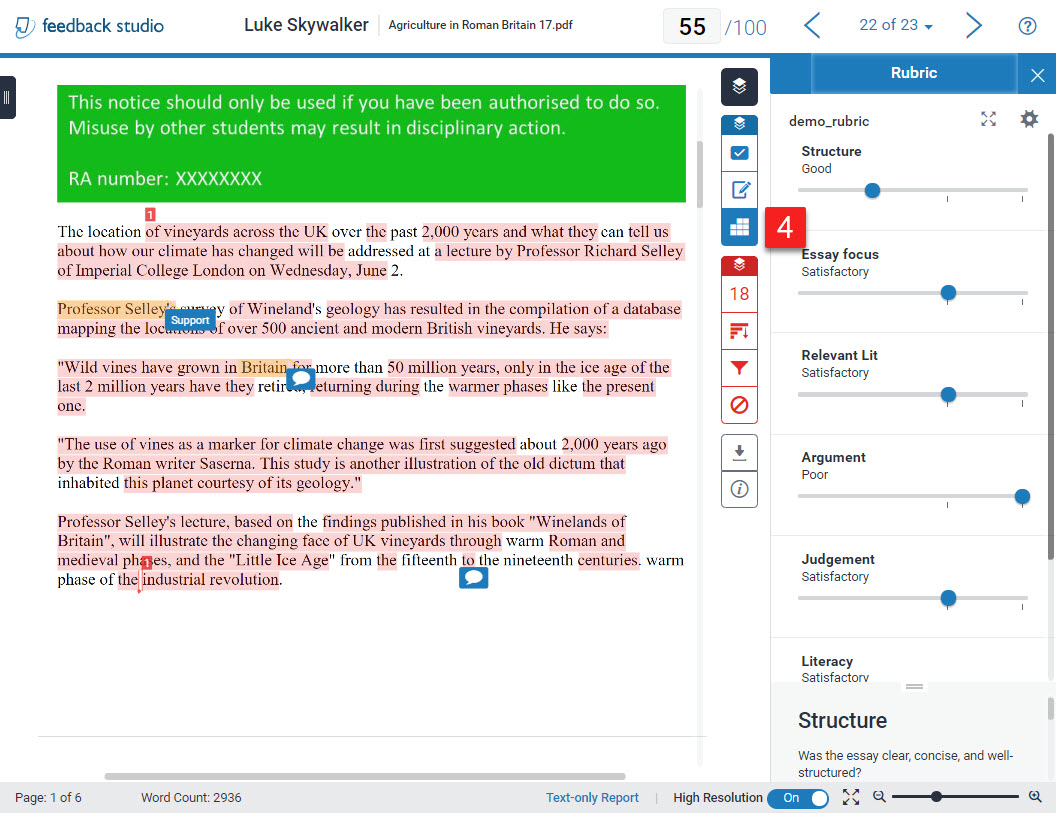Expand the left side panel handle
Image resolution: width=1056 pixels, height=813 pixels.
pos(7,97)
